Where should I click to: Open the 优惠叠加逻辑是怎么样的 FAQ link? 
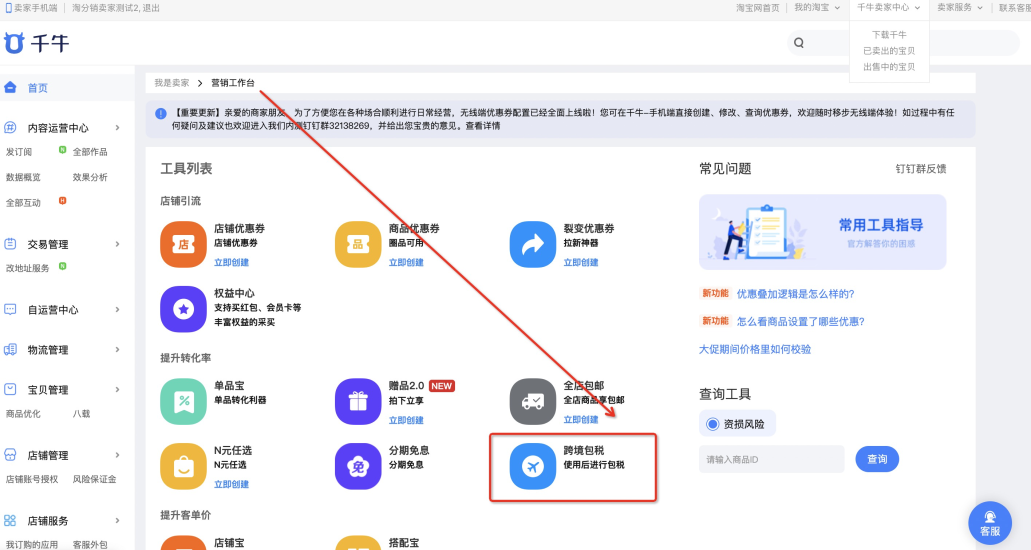[795, 293]
